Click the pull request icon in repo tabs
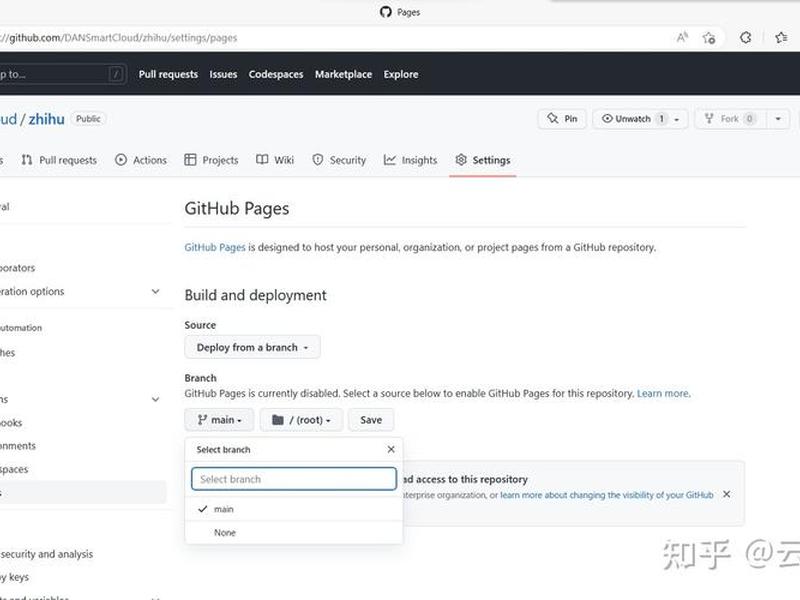 pyautogui.click(x=27, y=160)
